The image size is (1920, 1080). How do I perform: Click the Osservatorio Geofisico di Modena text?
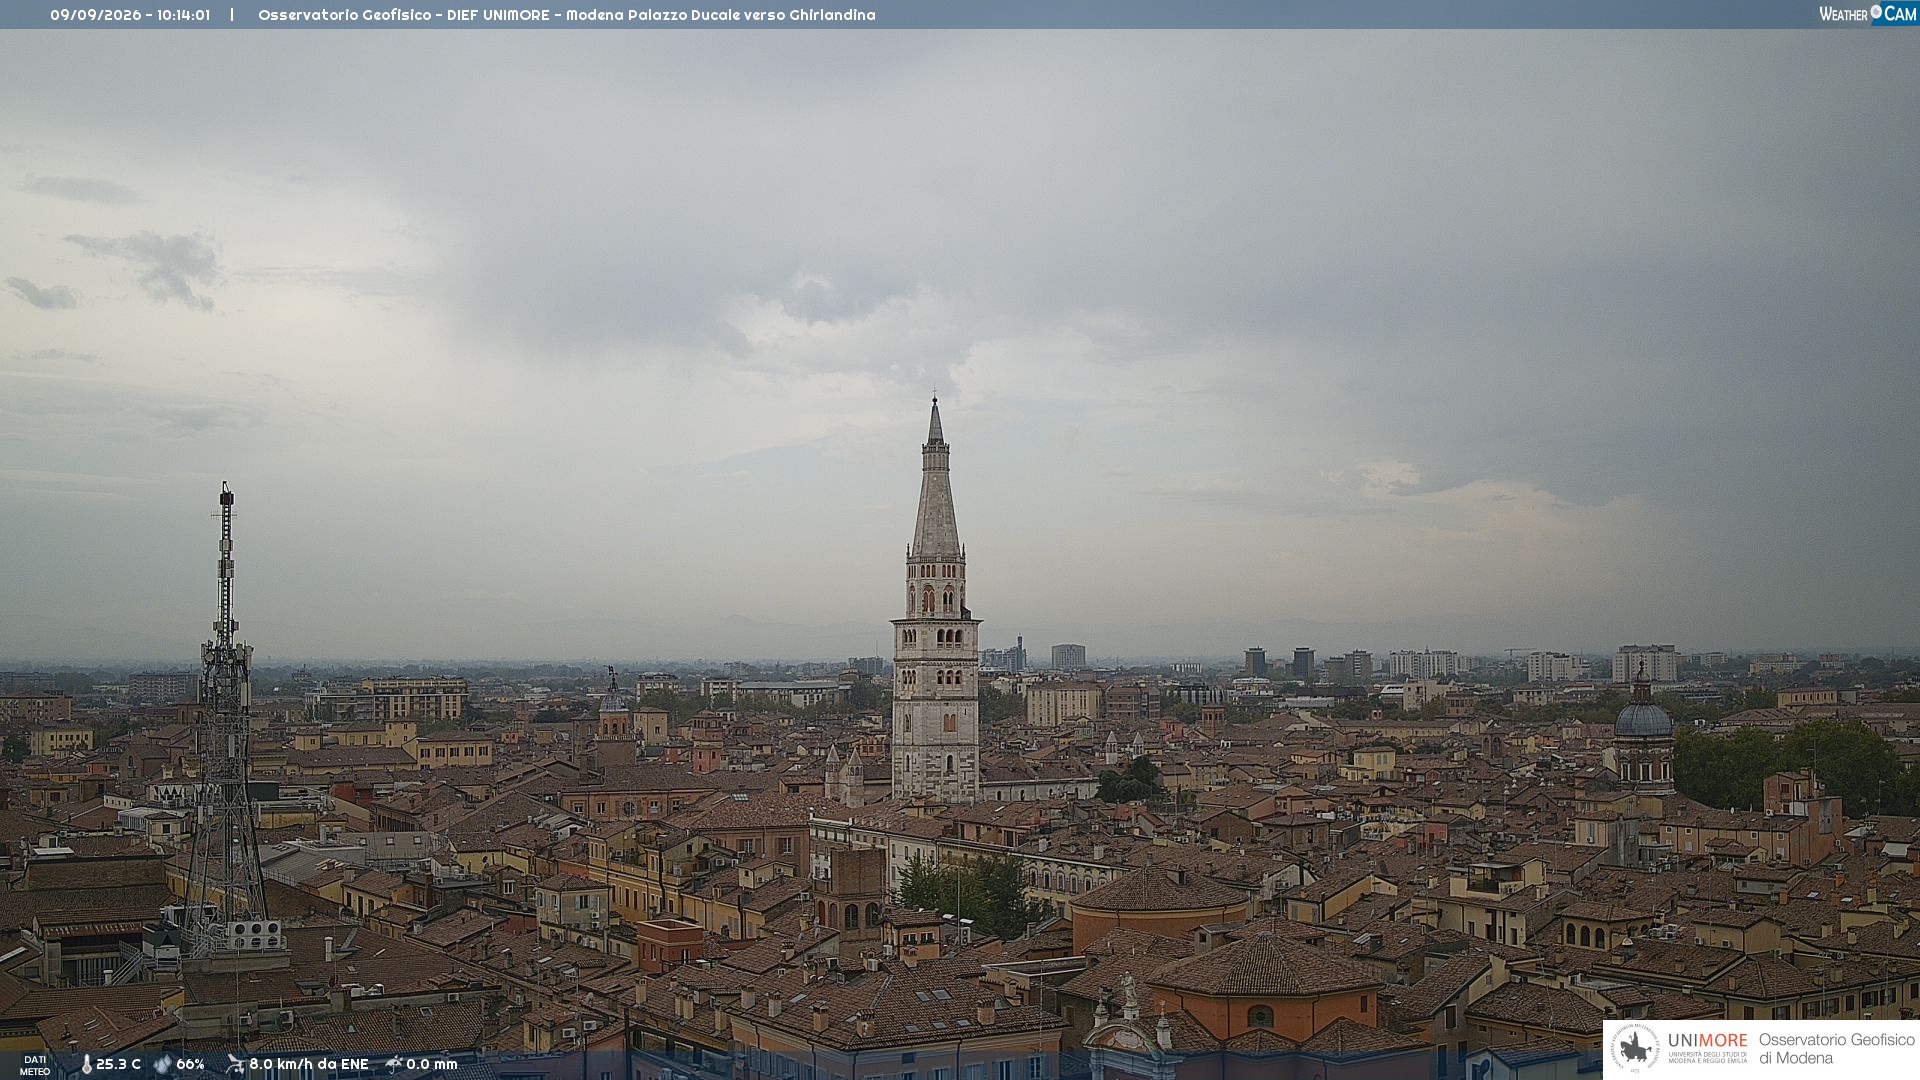tap(1836, 1048)
